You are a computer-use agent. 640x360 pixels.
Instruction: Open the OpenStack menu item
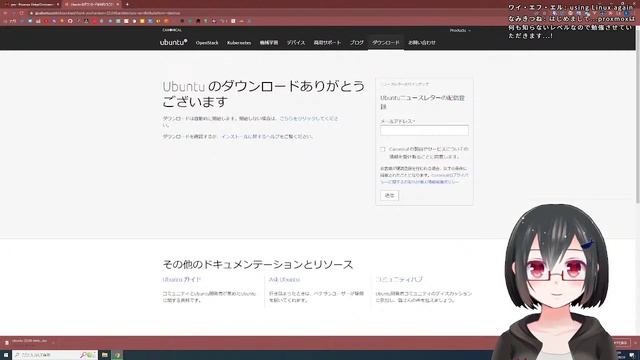tap(207, 42)
